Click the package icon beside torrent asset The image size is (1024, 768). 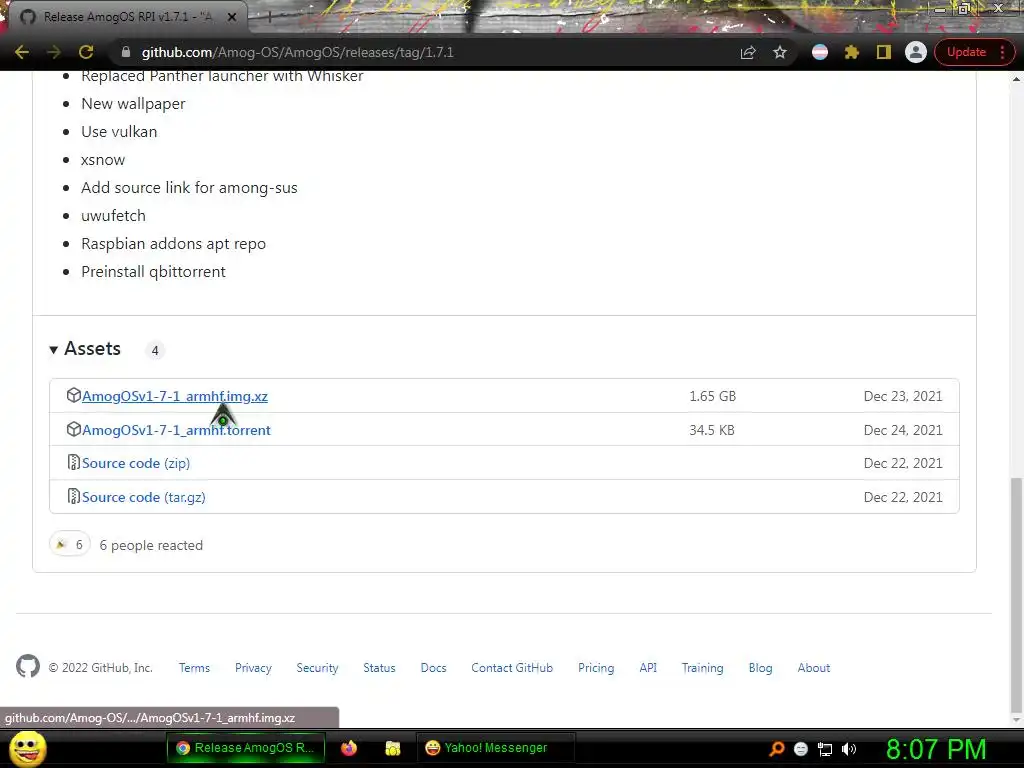(74, 429)
